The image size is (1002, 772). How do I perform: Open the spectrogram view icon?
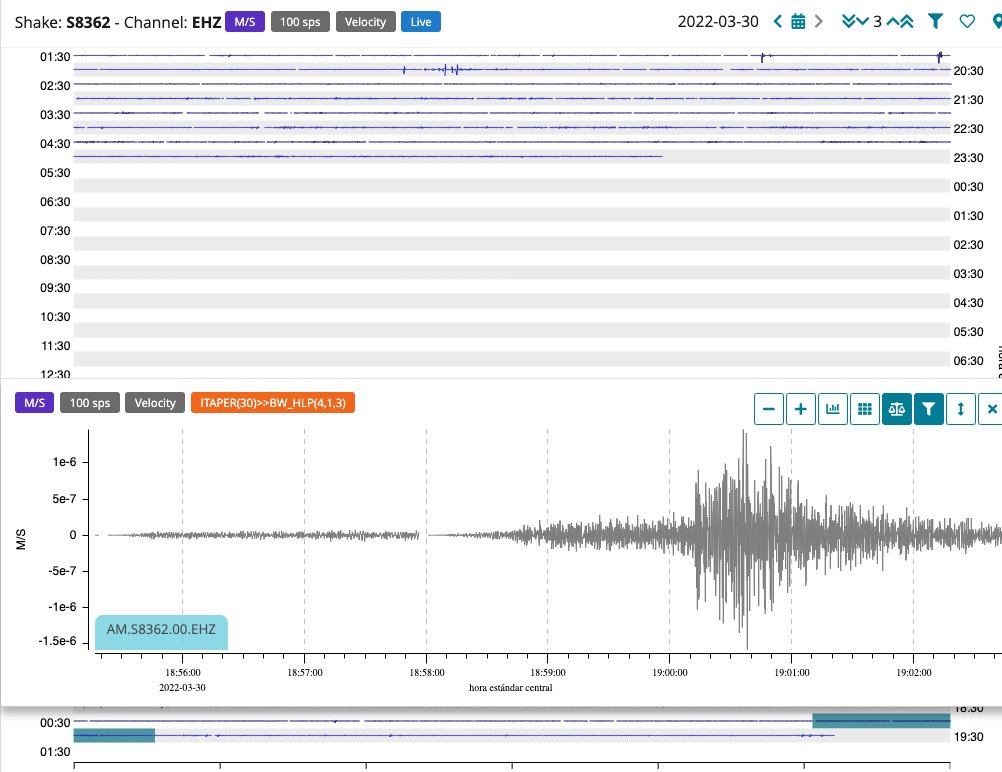(x=833, y=409)
